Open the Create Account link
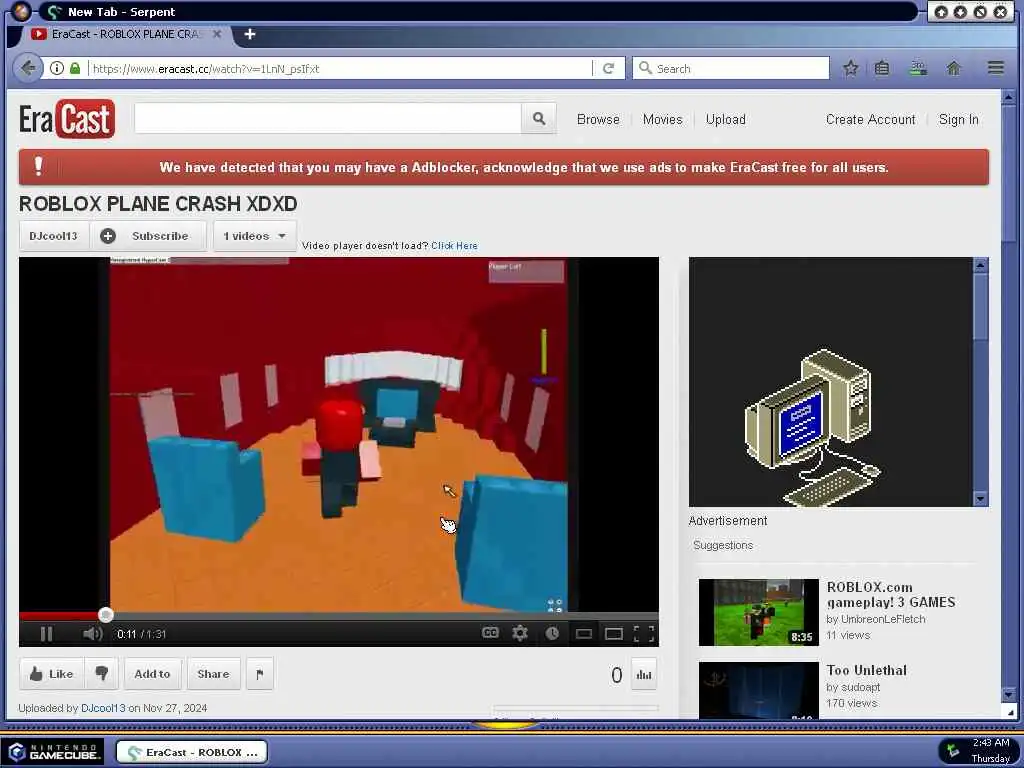 tap(871, 120)
